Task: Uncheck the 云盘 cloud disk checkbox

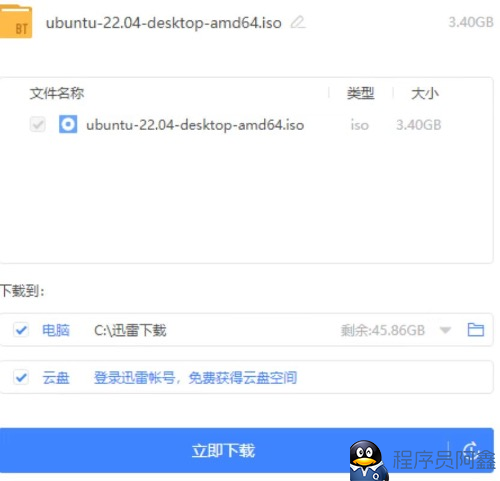Action: tap(21, 378)
